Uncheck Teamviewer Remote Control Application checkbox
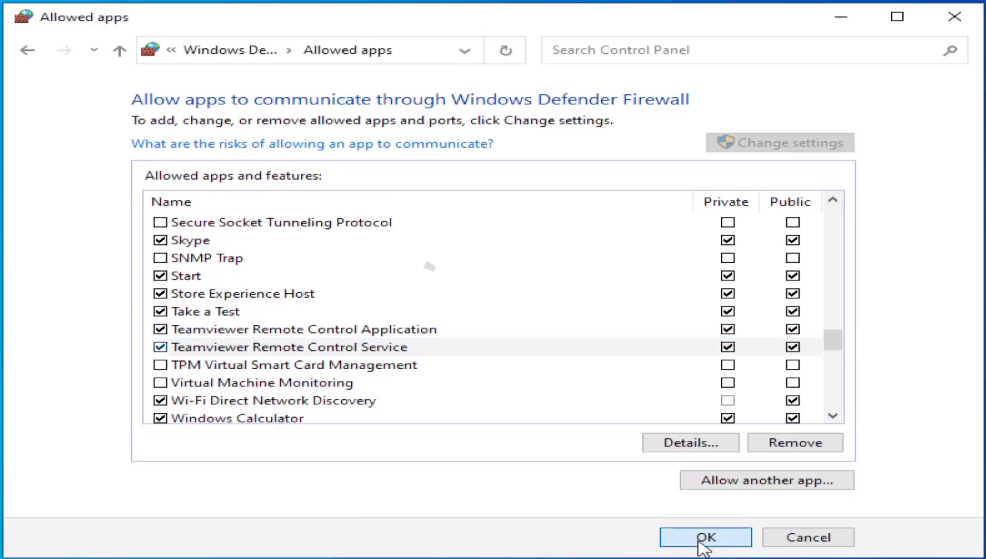The image size is (986, 559). click(x=160, y=329)
